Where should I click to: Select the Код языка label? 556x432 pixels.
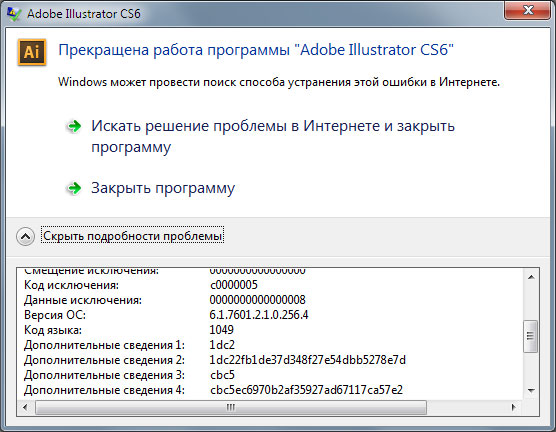point(52,330)
